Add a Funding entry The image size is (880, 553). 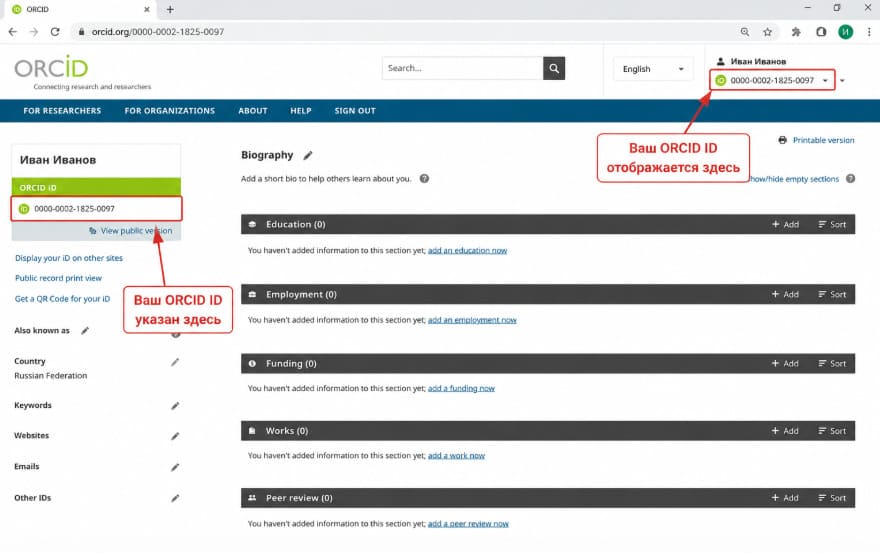click(x=785, y=363)
